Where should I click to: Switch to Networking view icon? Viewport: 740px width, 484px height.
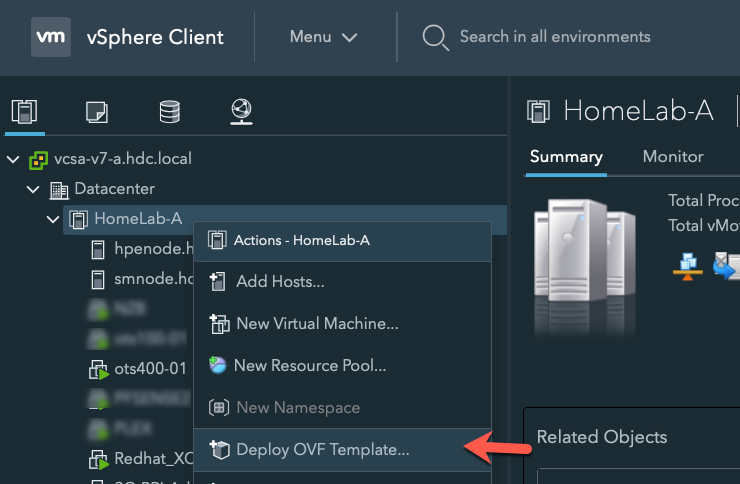pos(242,112)
